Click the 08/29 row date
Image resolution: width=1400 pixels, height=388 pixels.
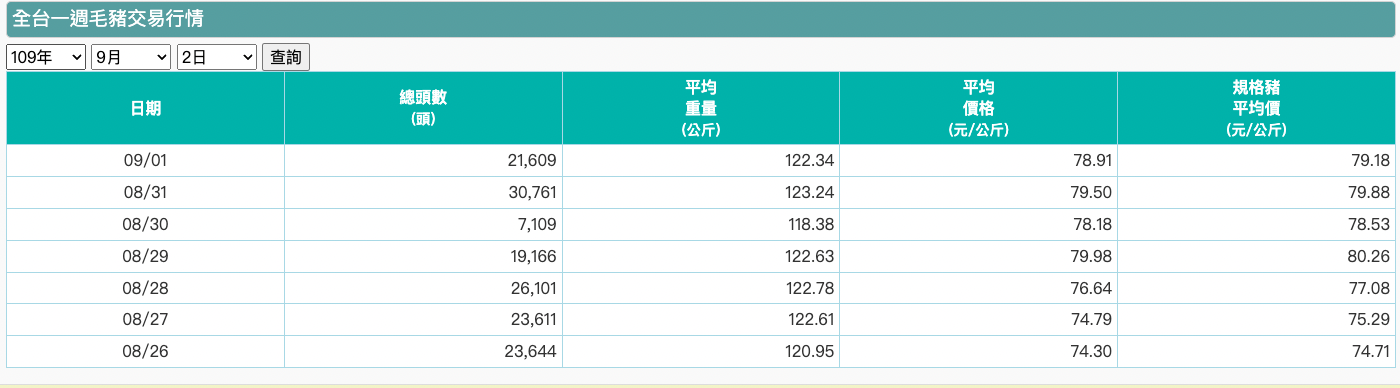click(x=146, y=256)
